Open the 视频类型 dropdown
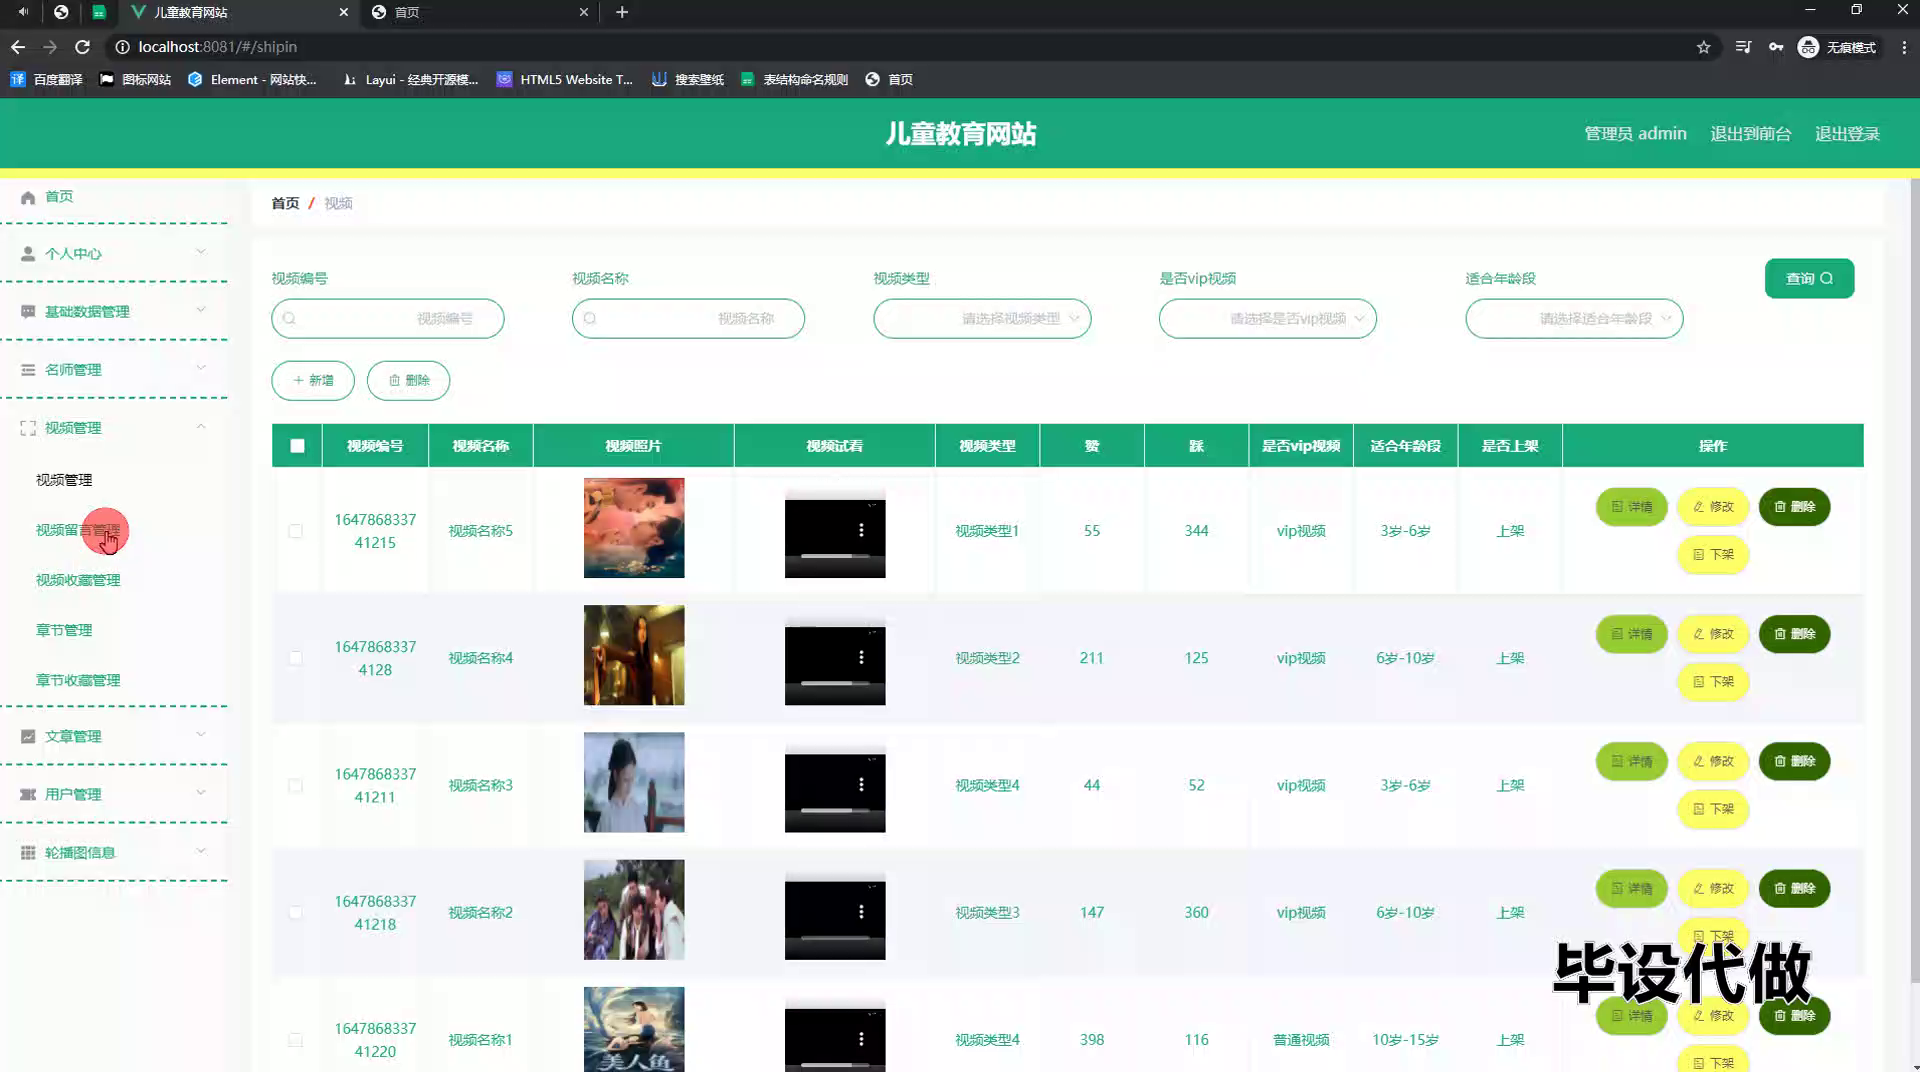 point(982,318)
